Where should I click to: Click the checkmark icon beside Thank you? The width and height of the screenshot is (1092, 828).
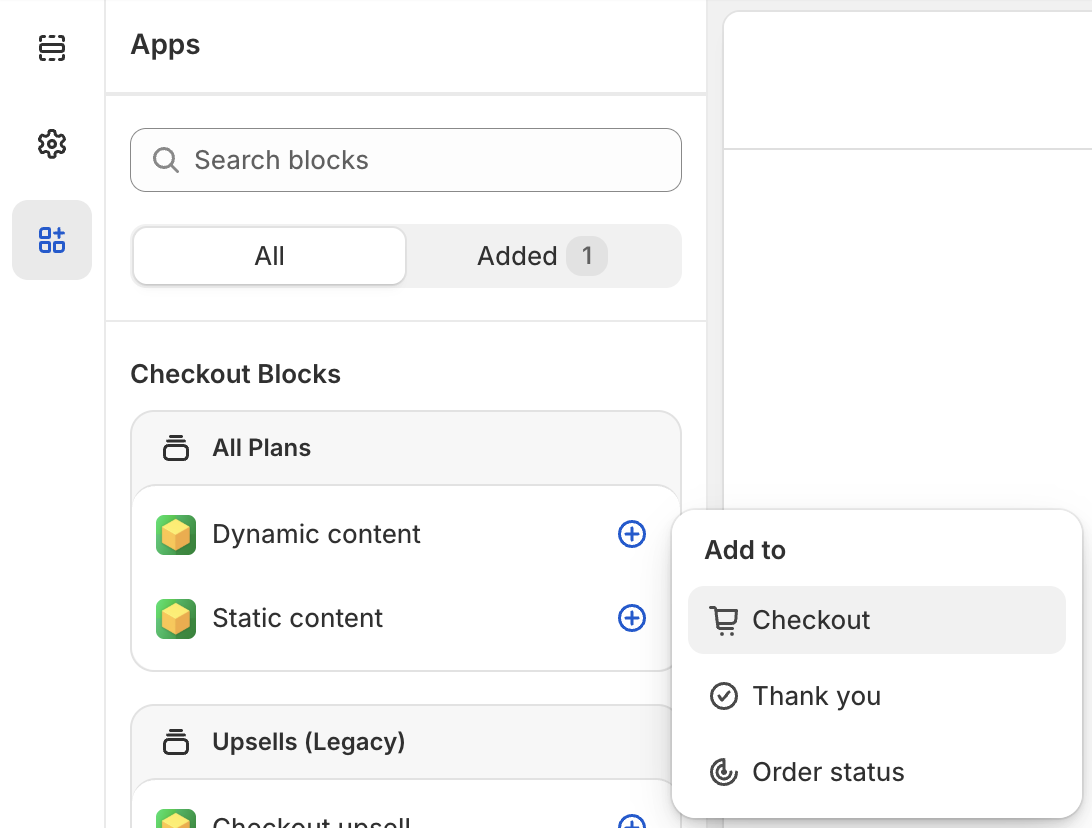click(x=724, y=696)
